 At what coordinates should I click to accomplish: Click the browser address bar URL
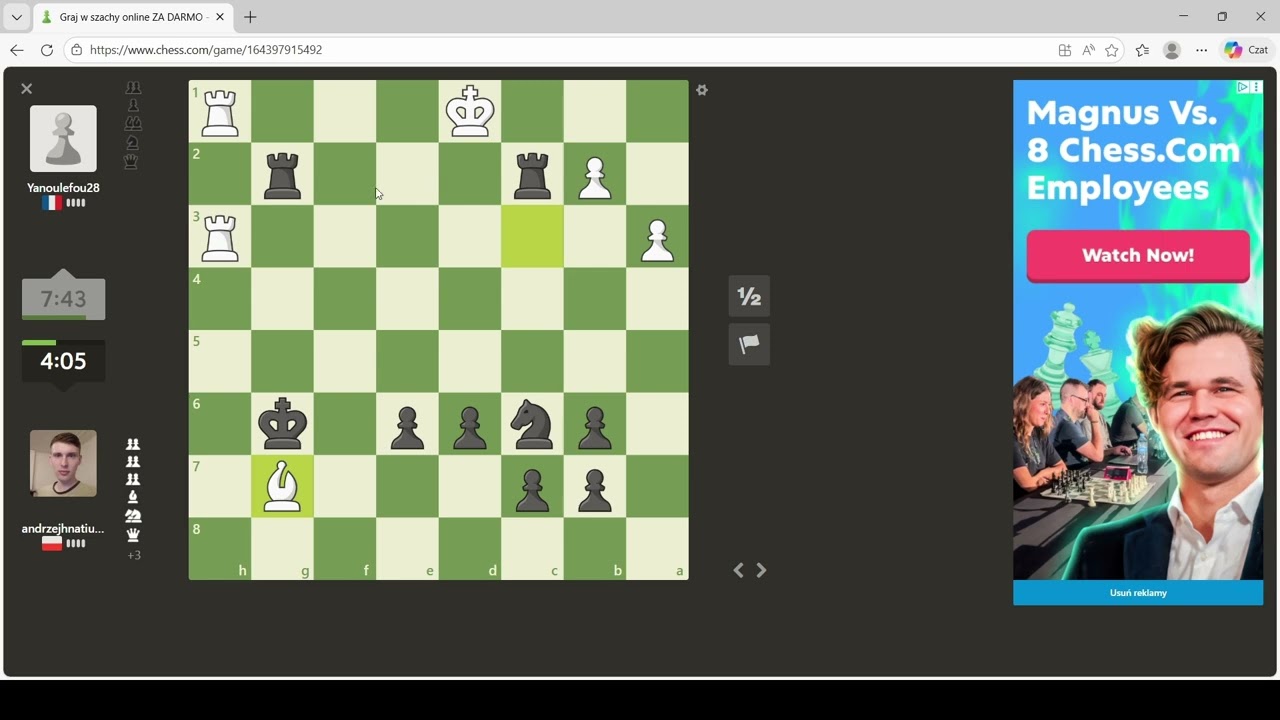206,50
